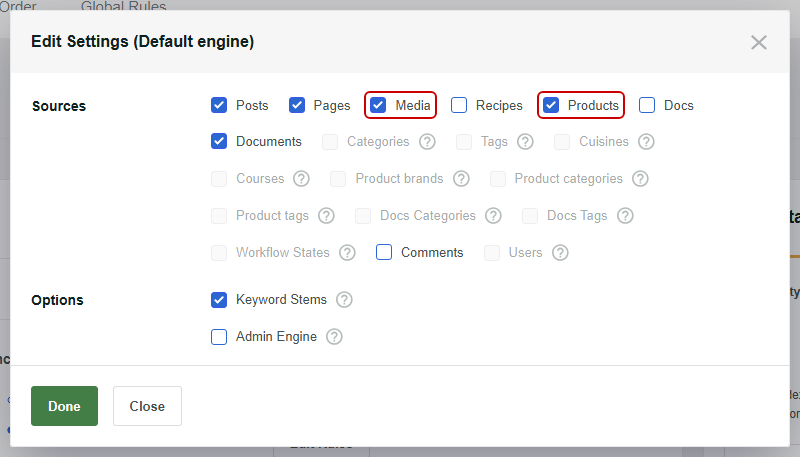
Task: Tick the disabled Docs Tags checkbox
Action: click(530, 216)
